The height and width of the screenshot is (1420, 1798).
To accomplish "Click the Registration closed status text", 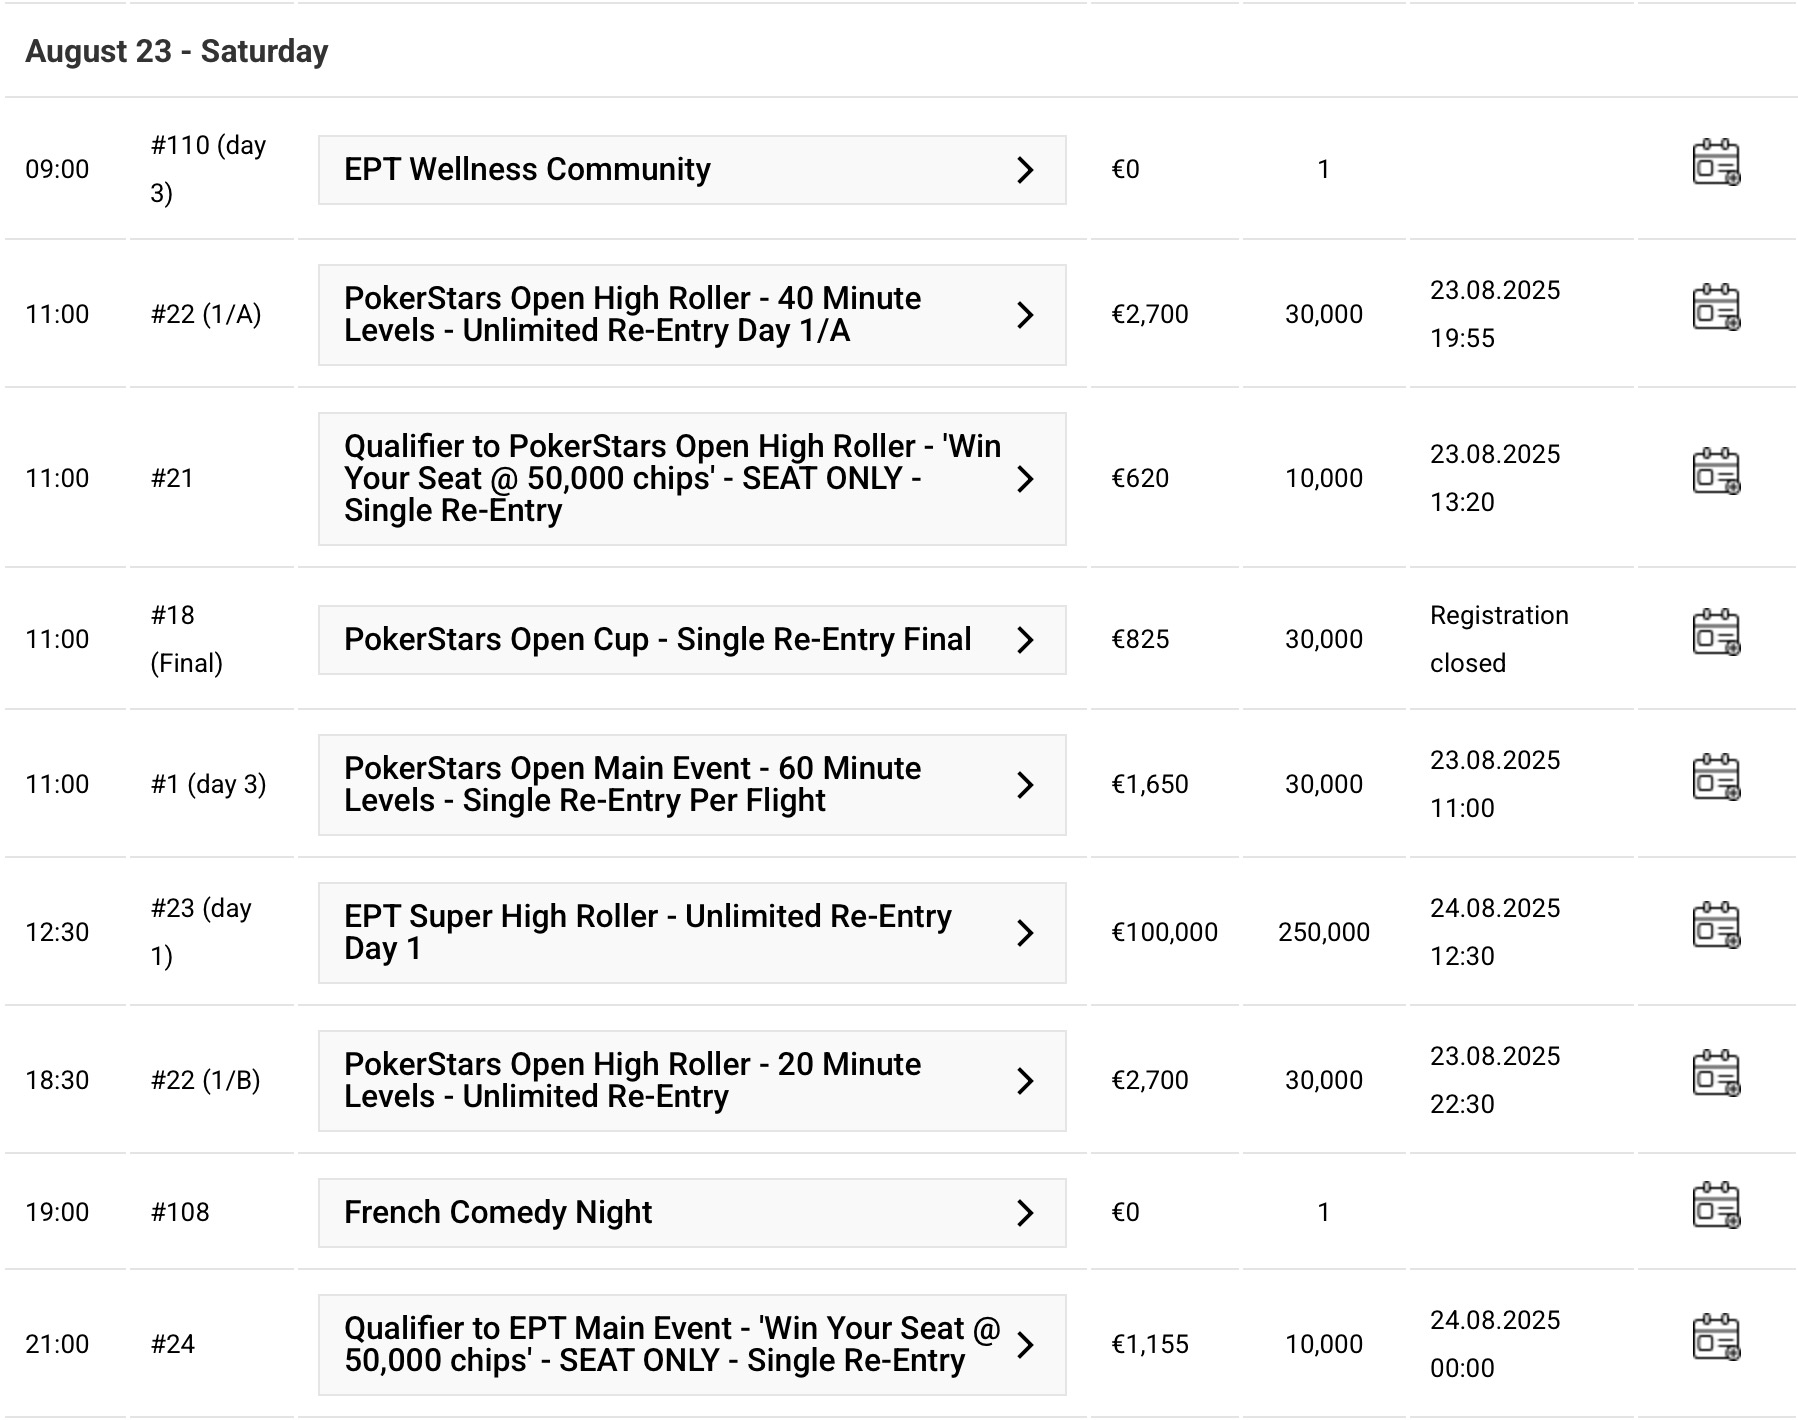I will (x=1498, y=639).
